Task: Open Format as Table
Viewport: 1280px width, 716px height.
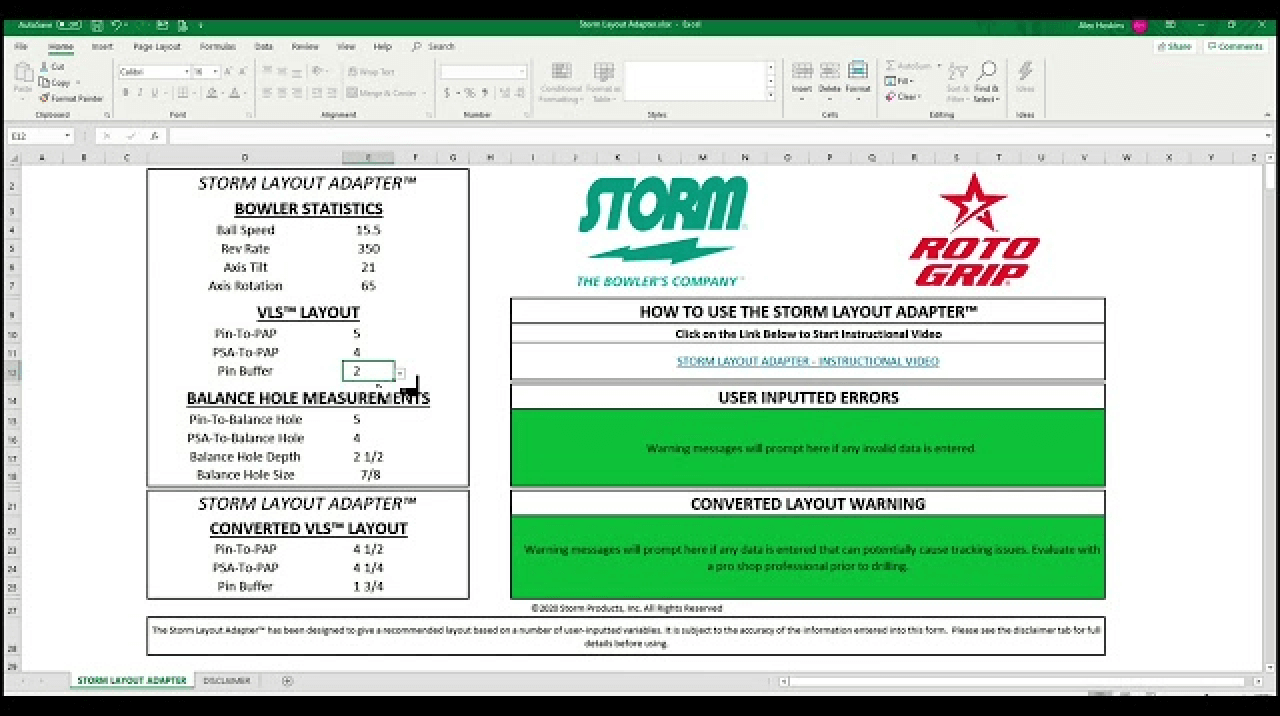Action: 603,82
